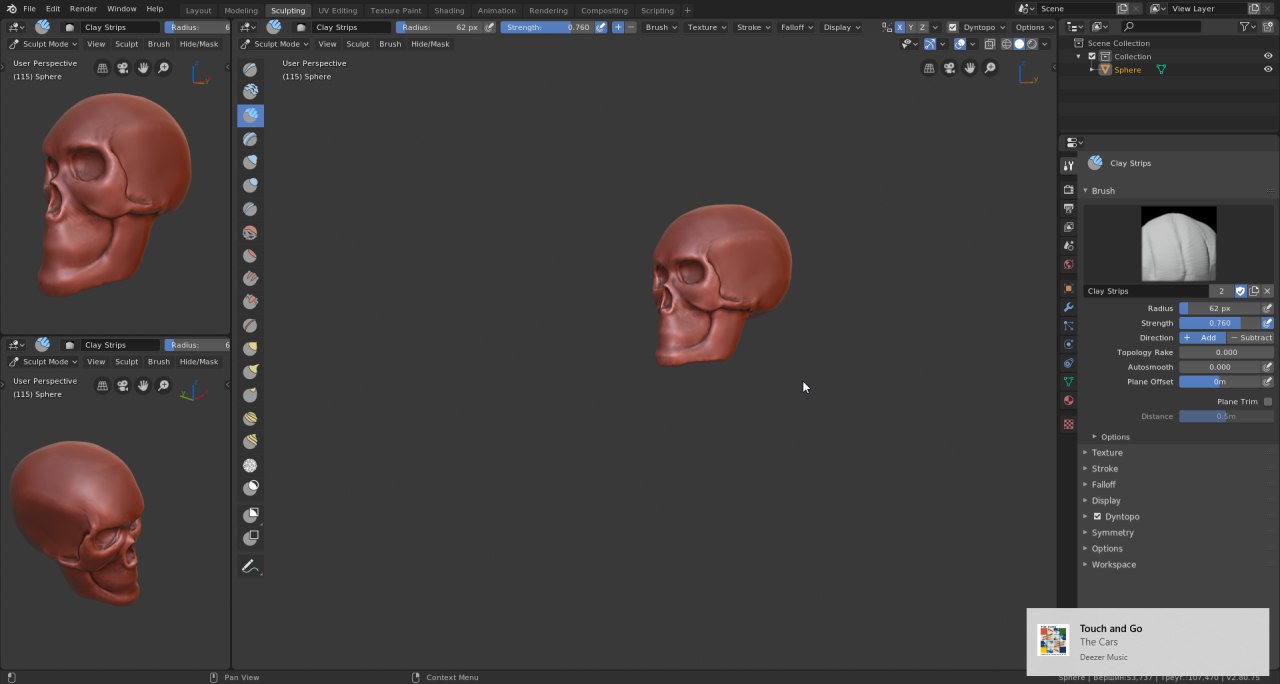
Task: Toggle Y axis symmetry
Action: 911,27
